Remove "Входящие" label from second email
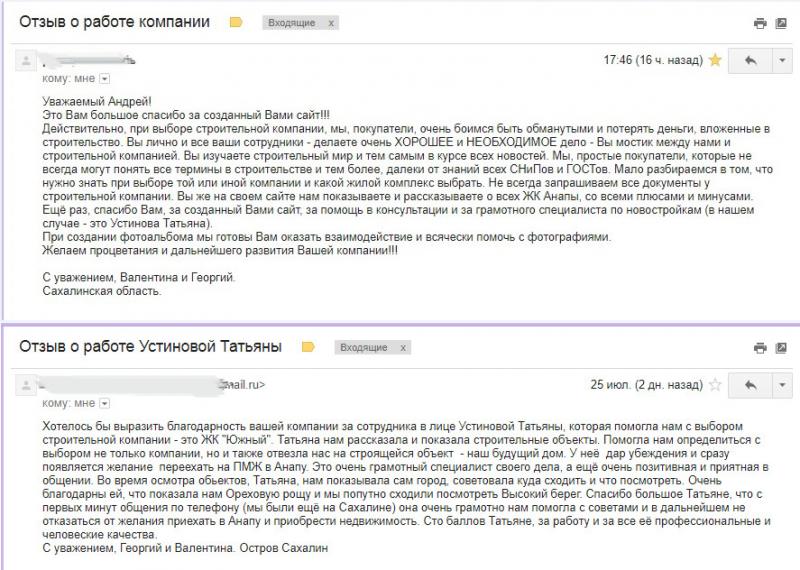800x570 pixels. point(403,347)
